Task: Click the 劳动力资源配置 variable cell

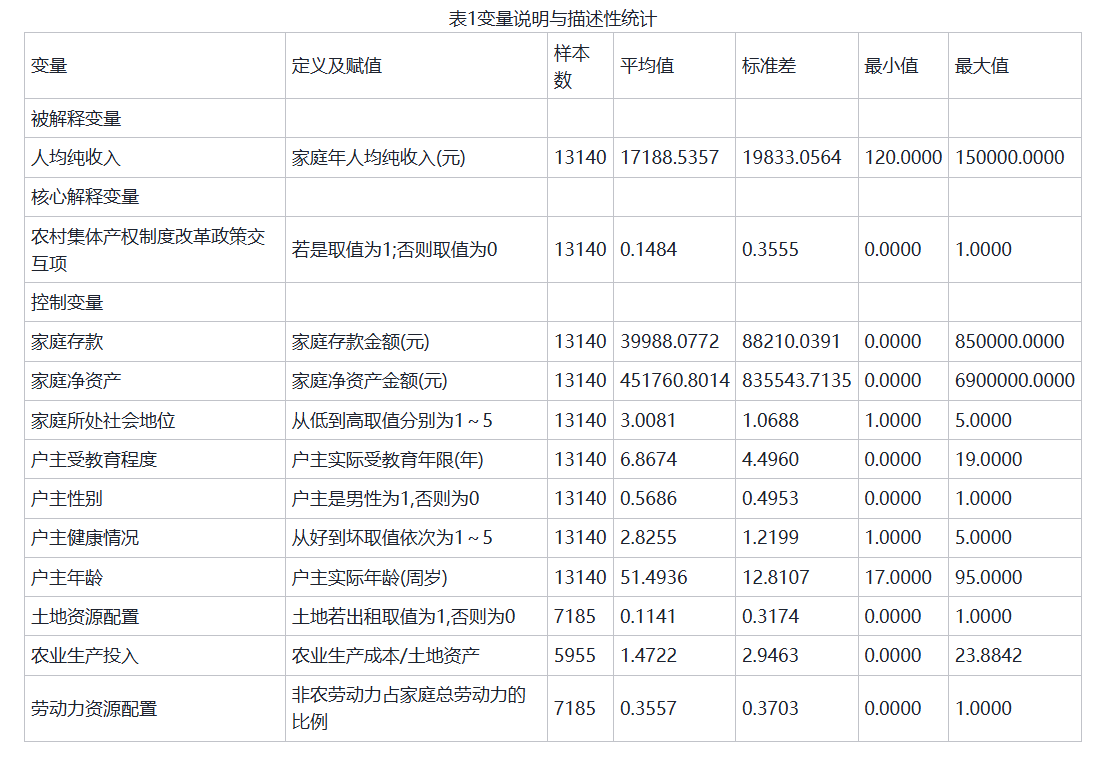Action: pyautogui.click(x=94, y=709)
